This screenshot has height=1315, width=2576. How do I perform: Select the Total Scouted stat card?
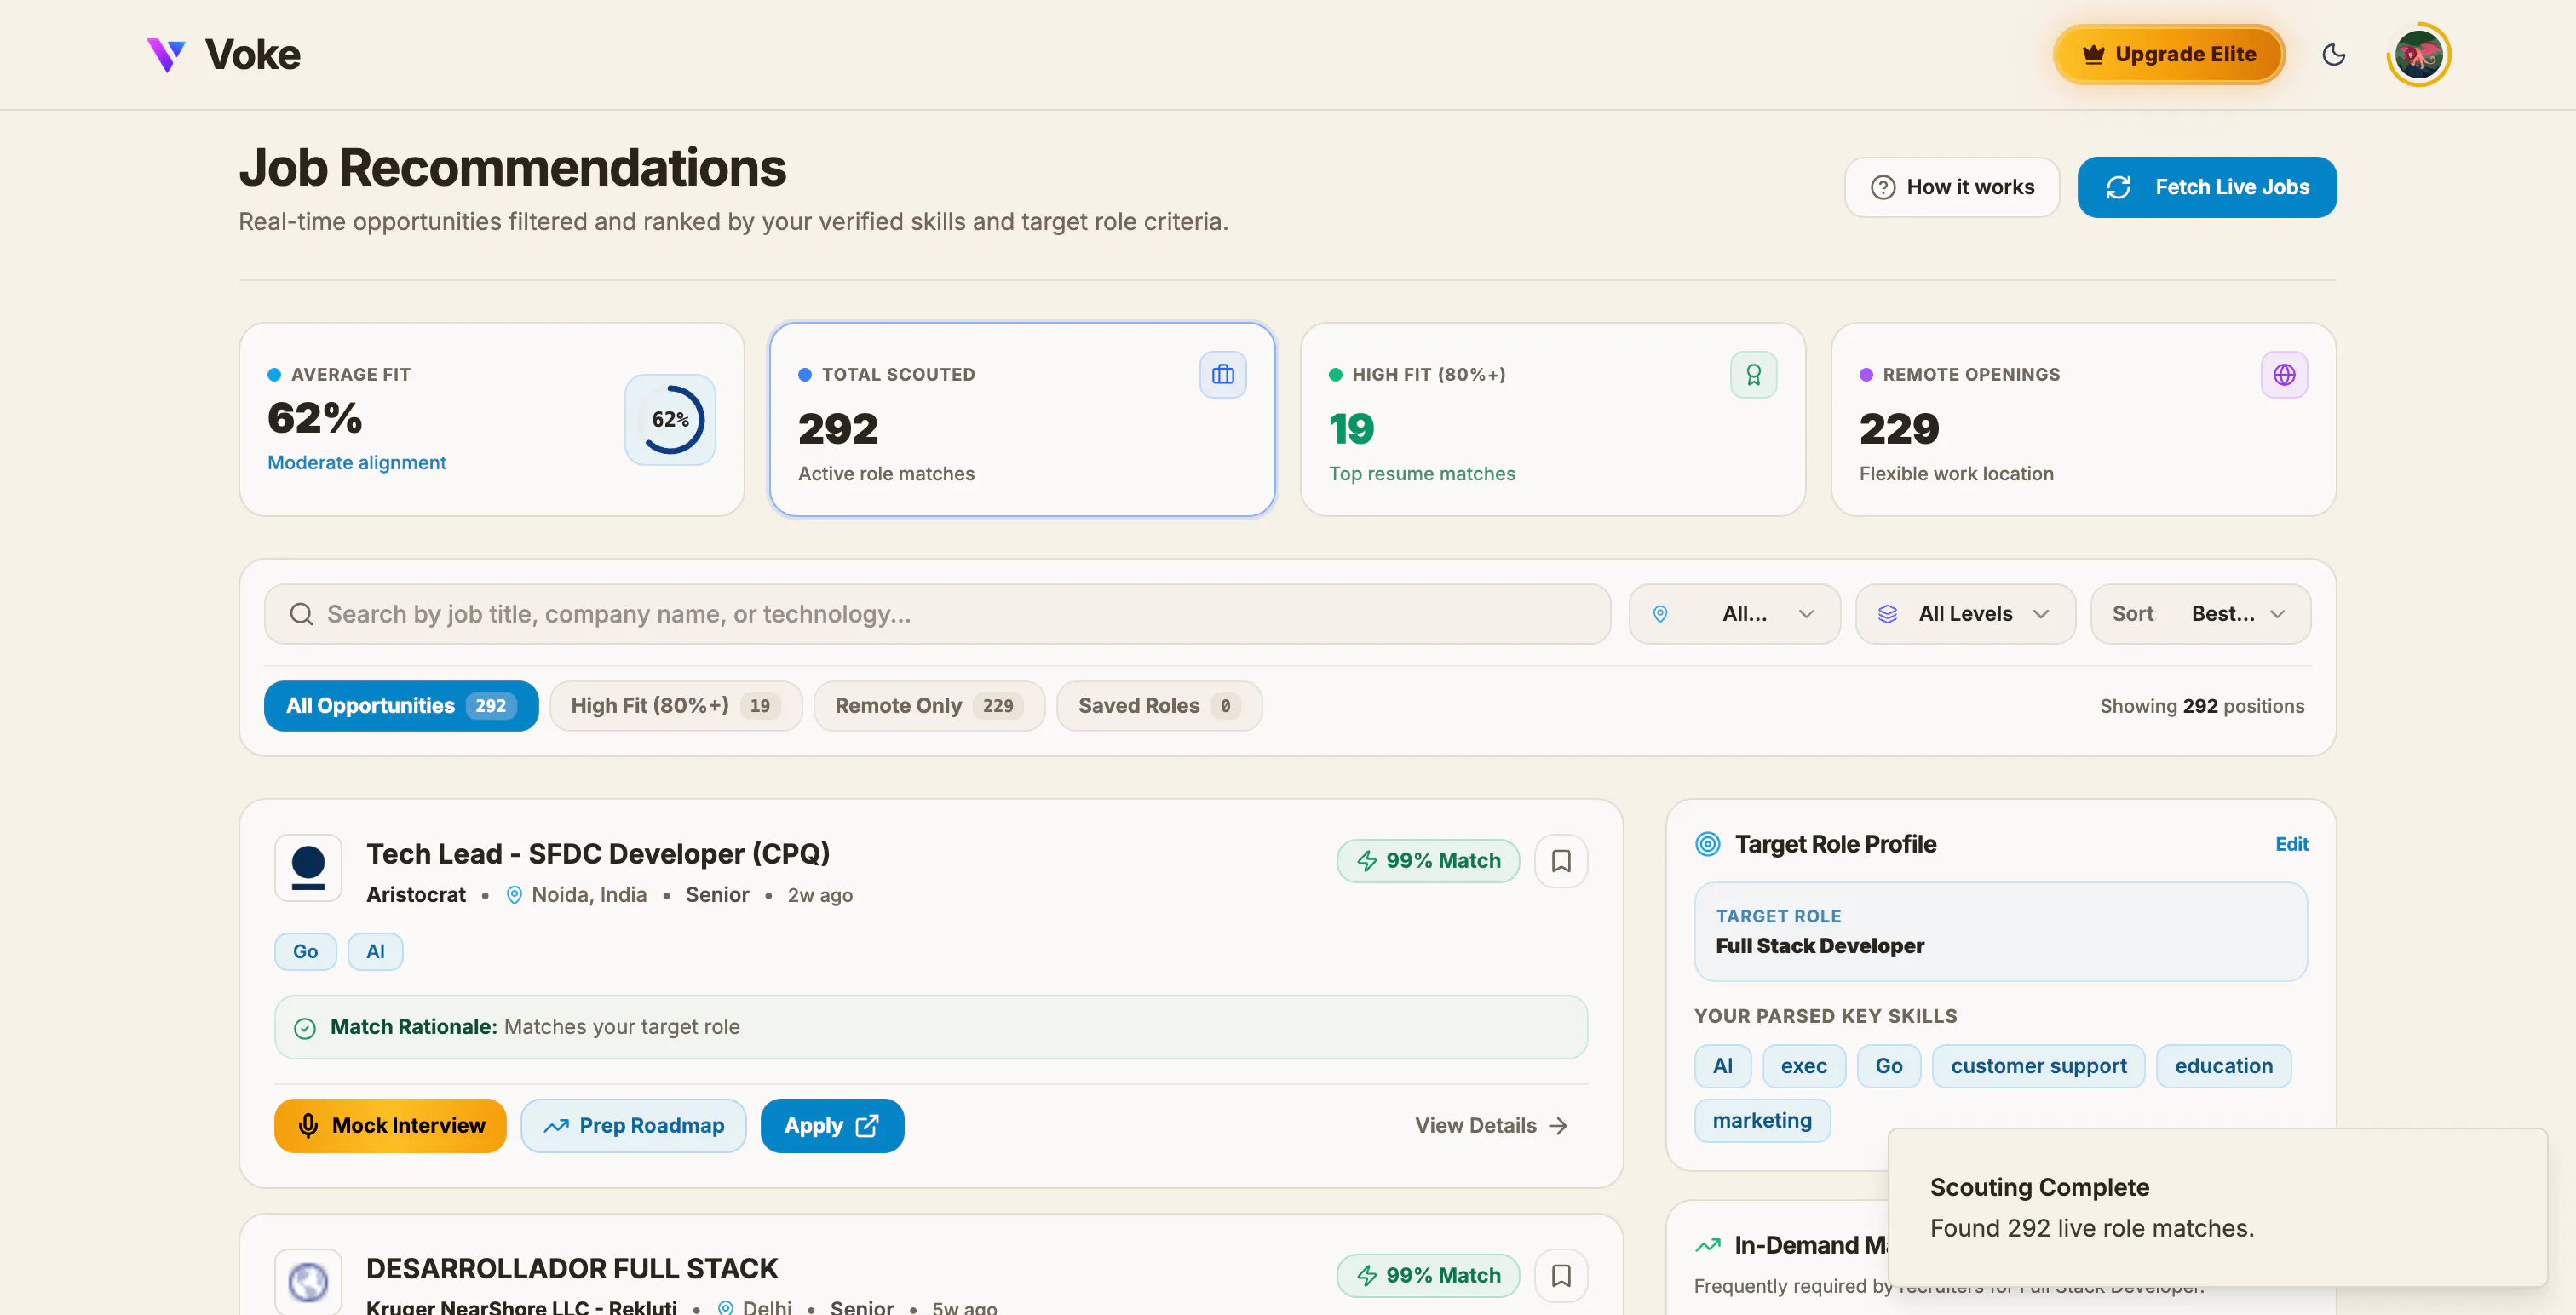tap(1021, 419)
